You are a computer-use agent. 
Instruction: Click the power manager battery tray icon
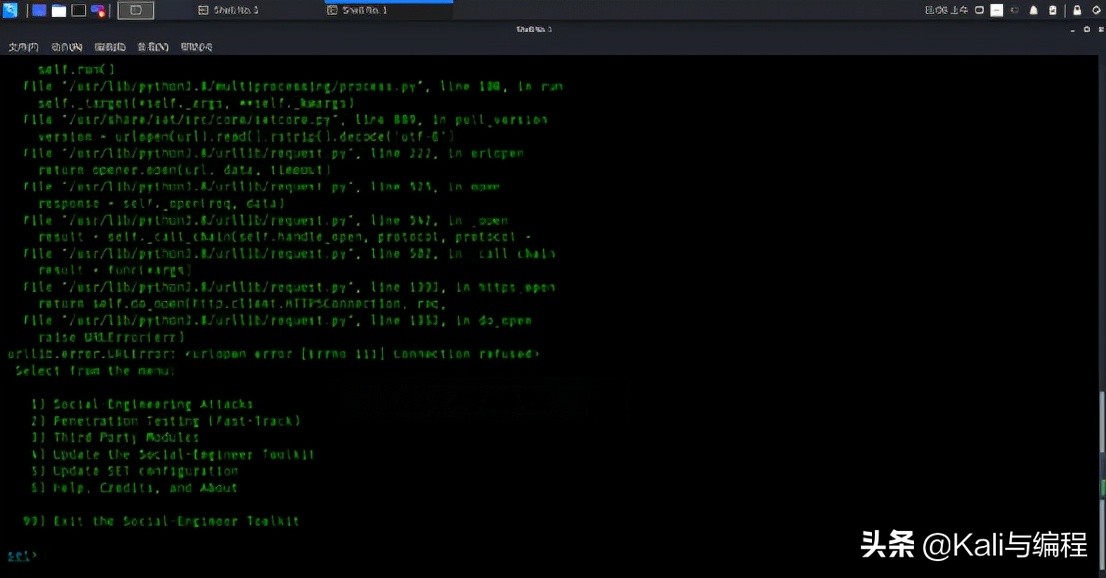point(1052,11)
